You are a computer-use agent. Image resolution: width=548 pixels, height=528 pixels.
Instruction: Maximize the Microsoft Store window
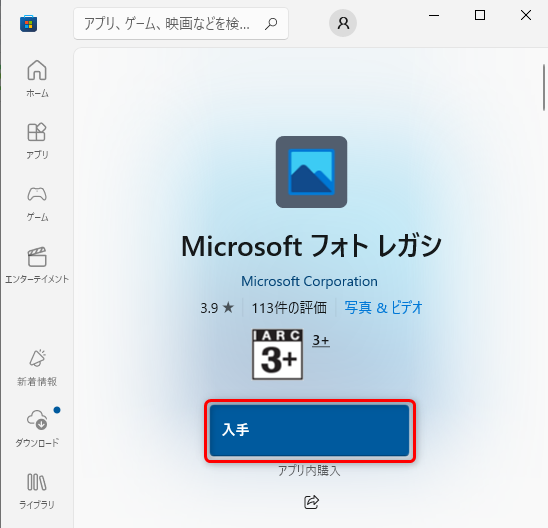(480, 15)
